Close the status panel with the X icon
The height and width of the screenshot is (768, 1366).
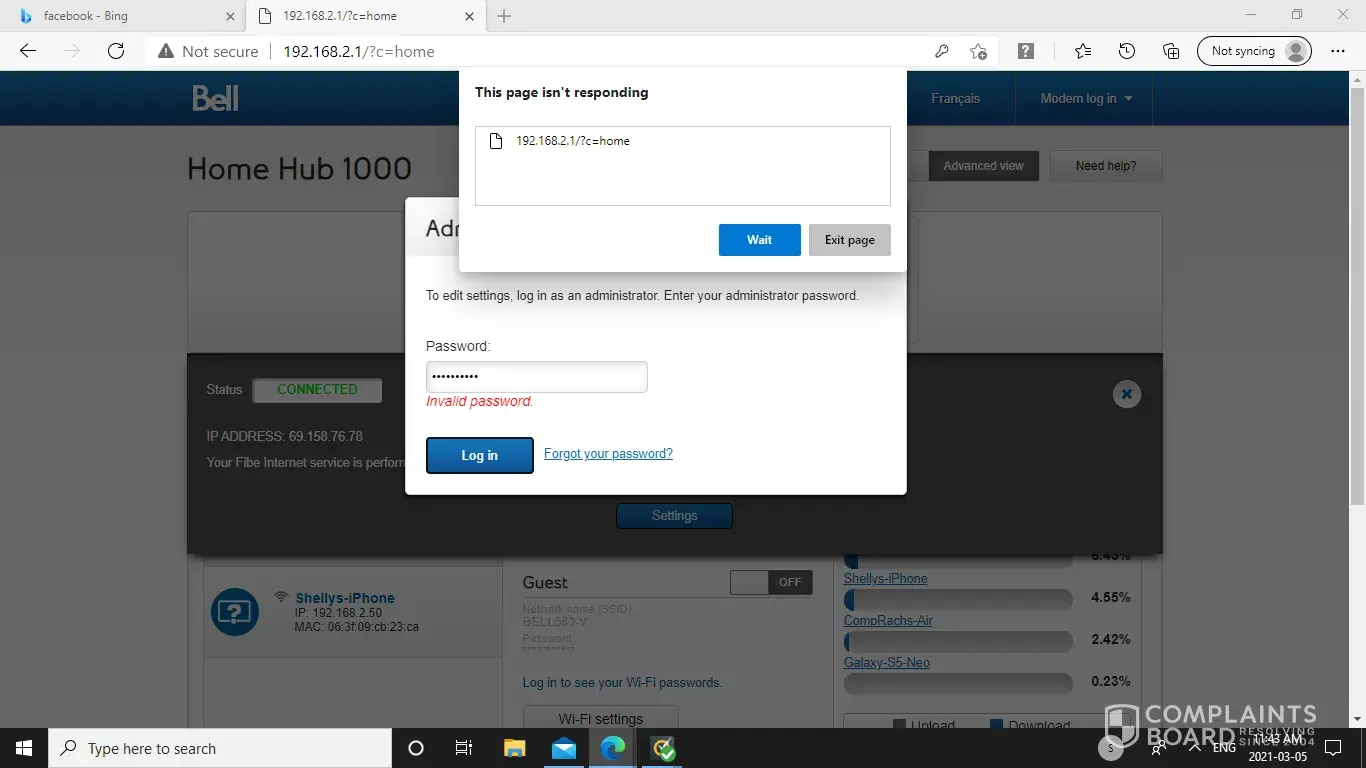pyautogui.click(x=1127, y=394)
